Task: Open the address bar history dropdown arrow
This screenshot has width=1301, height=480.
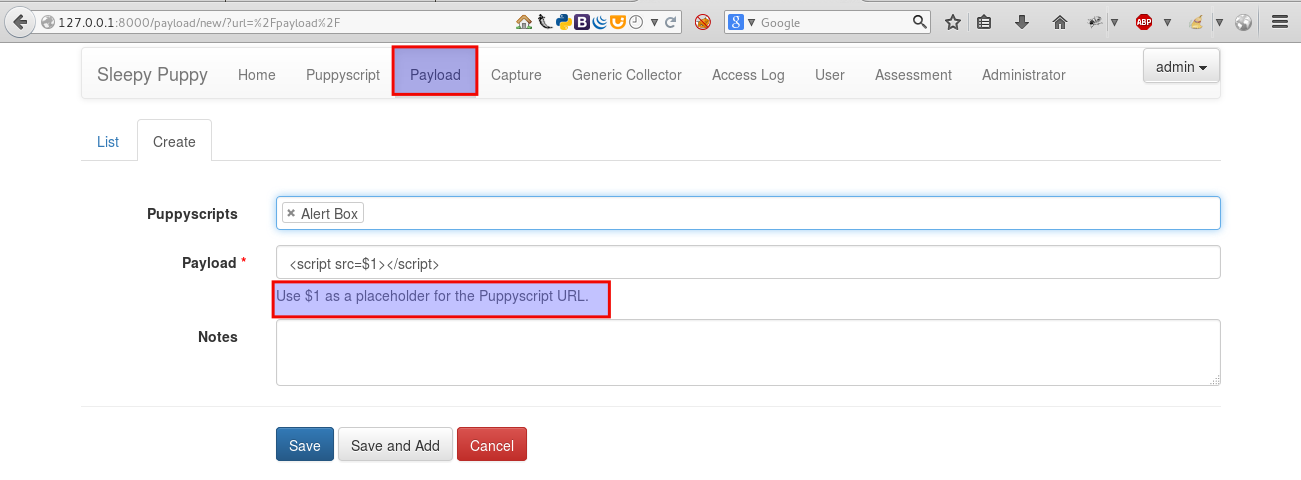Action: pyautogui.click(x=654, y=22)
